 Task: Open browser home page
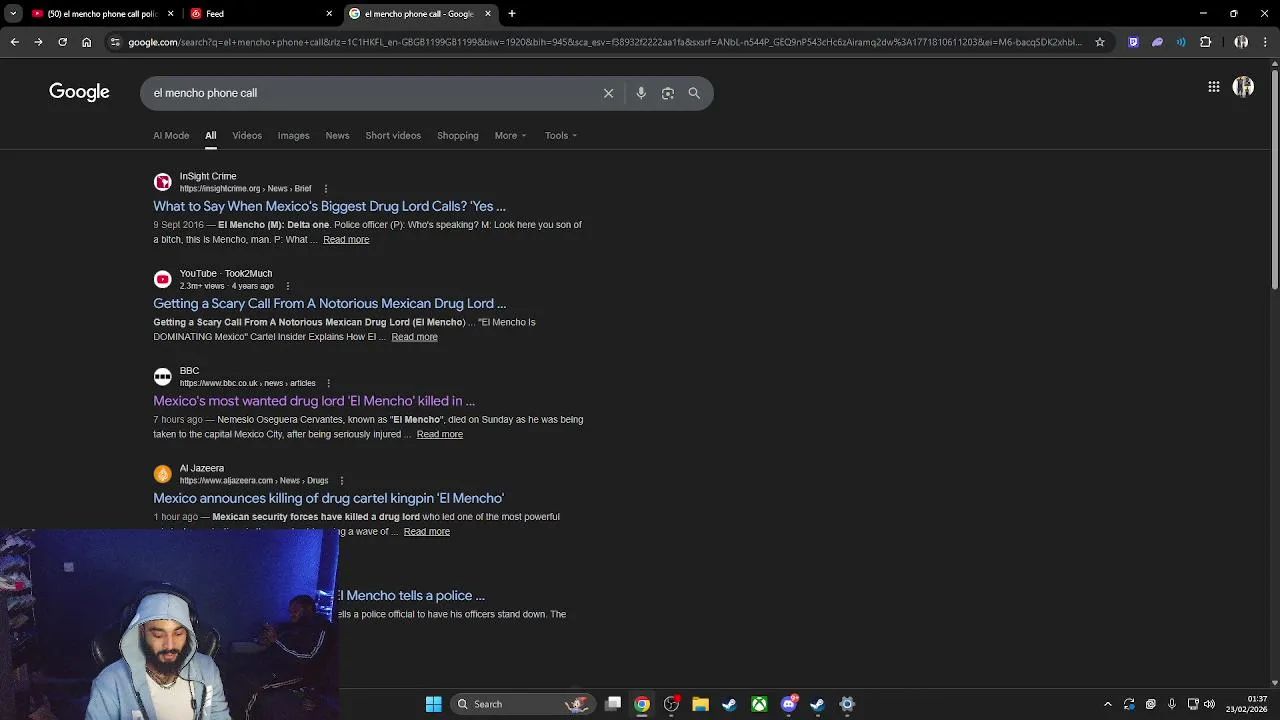coord(86,42)
